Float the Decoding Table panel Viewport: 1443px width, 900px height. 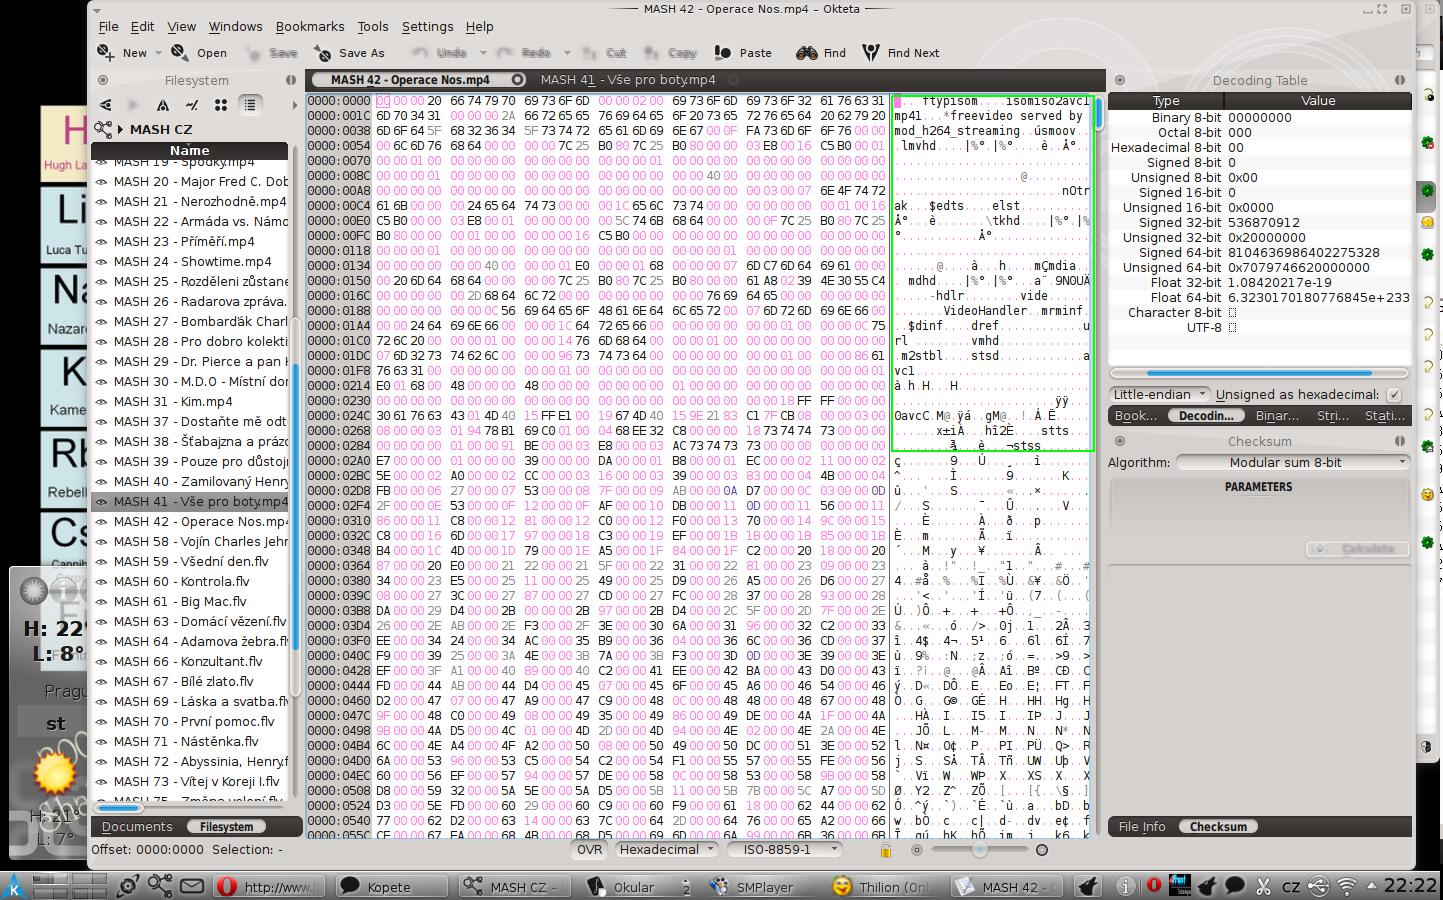(x=1400, y=80)
